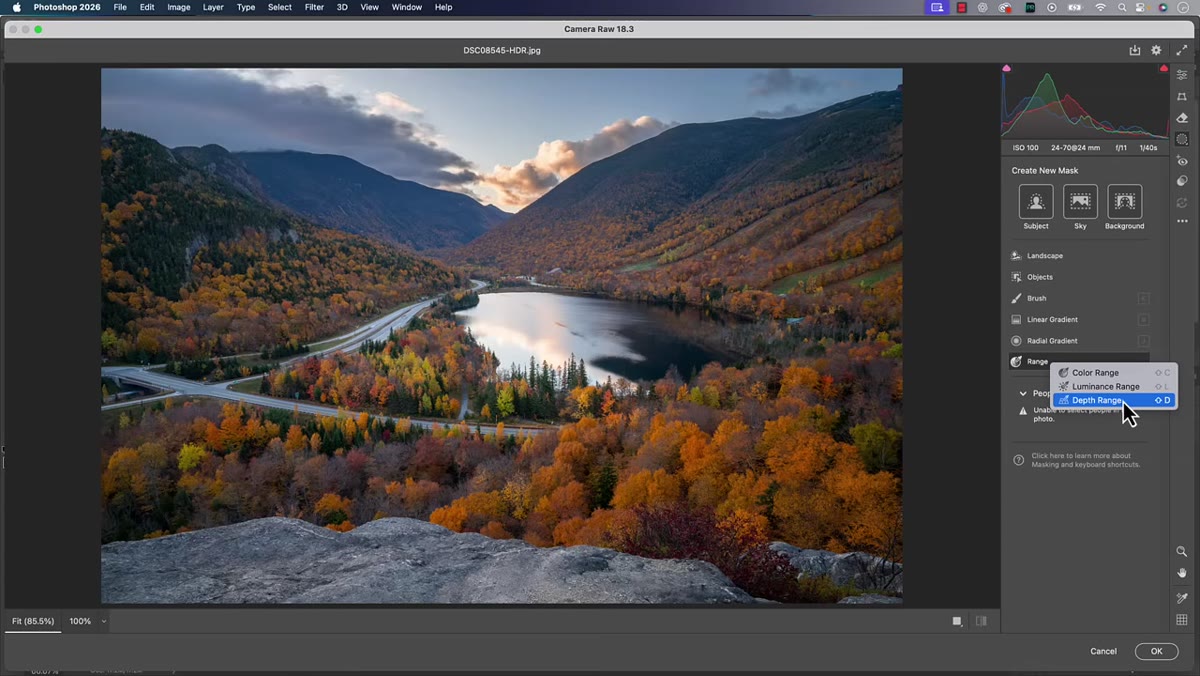Select Luminance Range from the popup
The image size is (1200, 676).
click(x=1114, y=386)
